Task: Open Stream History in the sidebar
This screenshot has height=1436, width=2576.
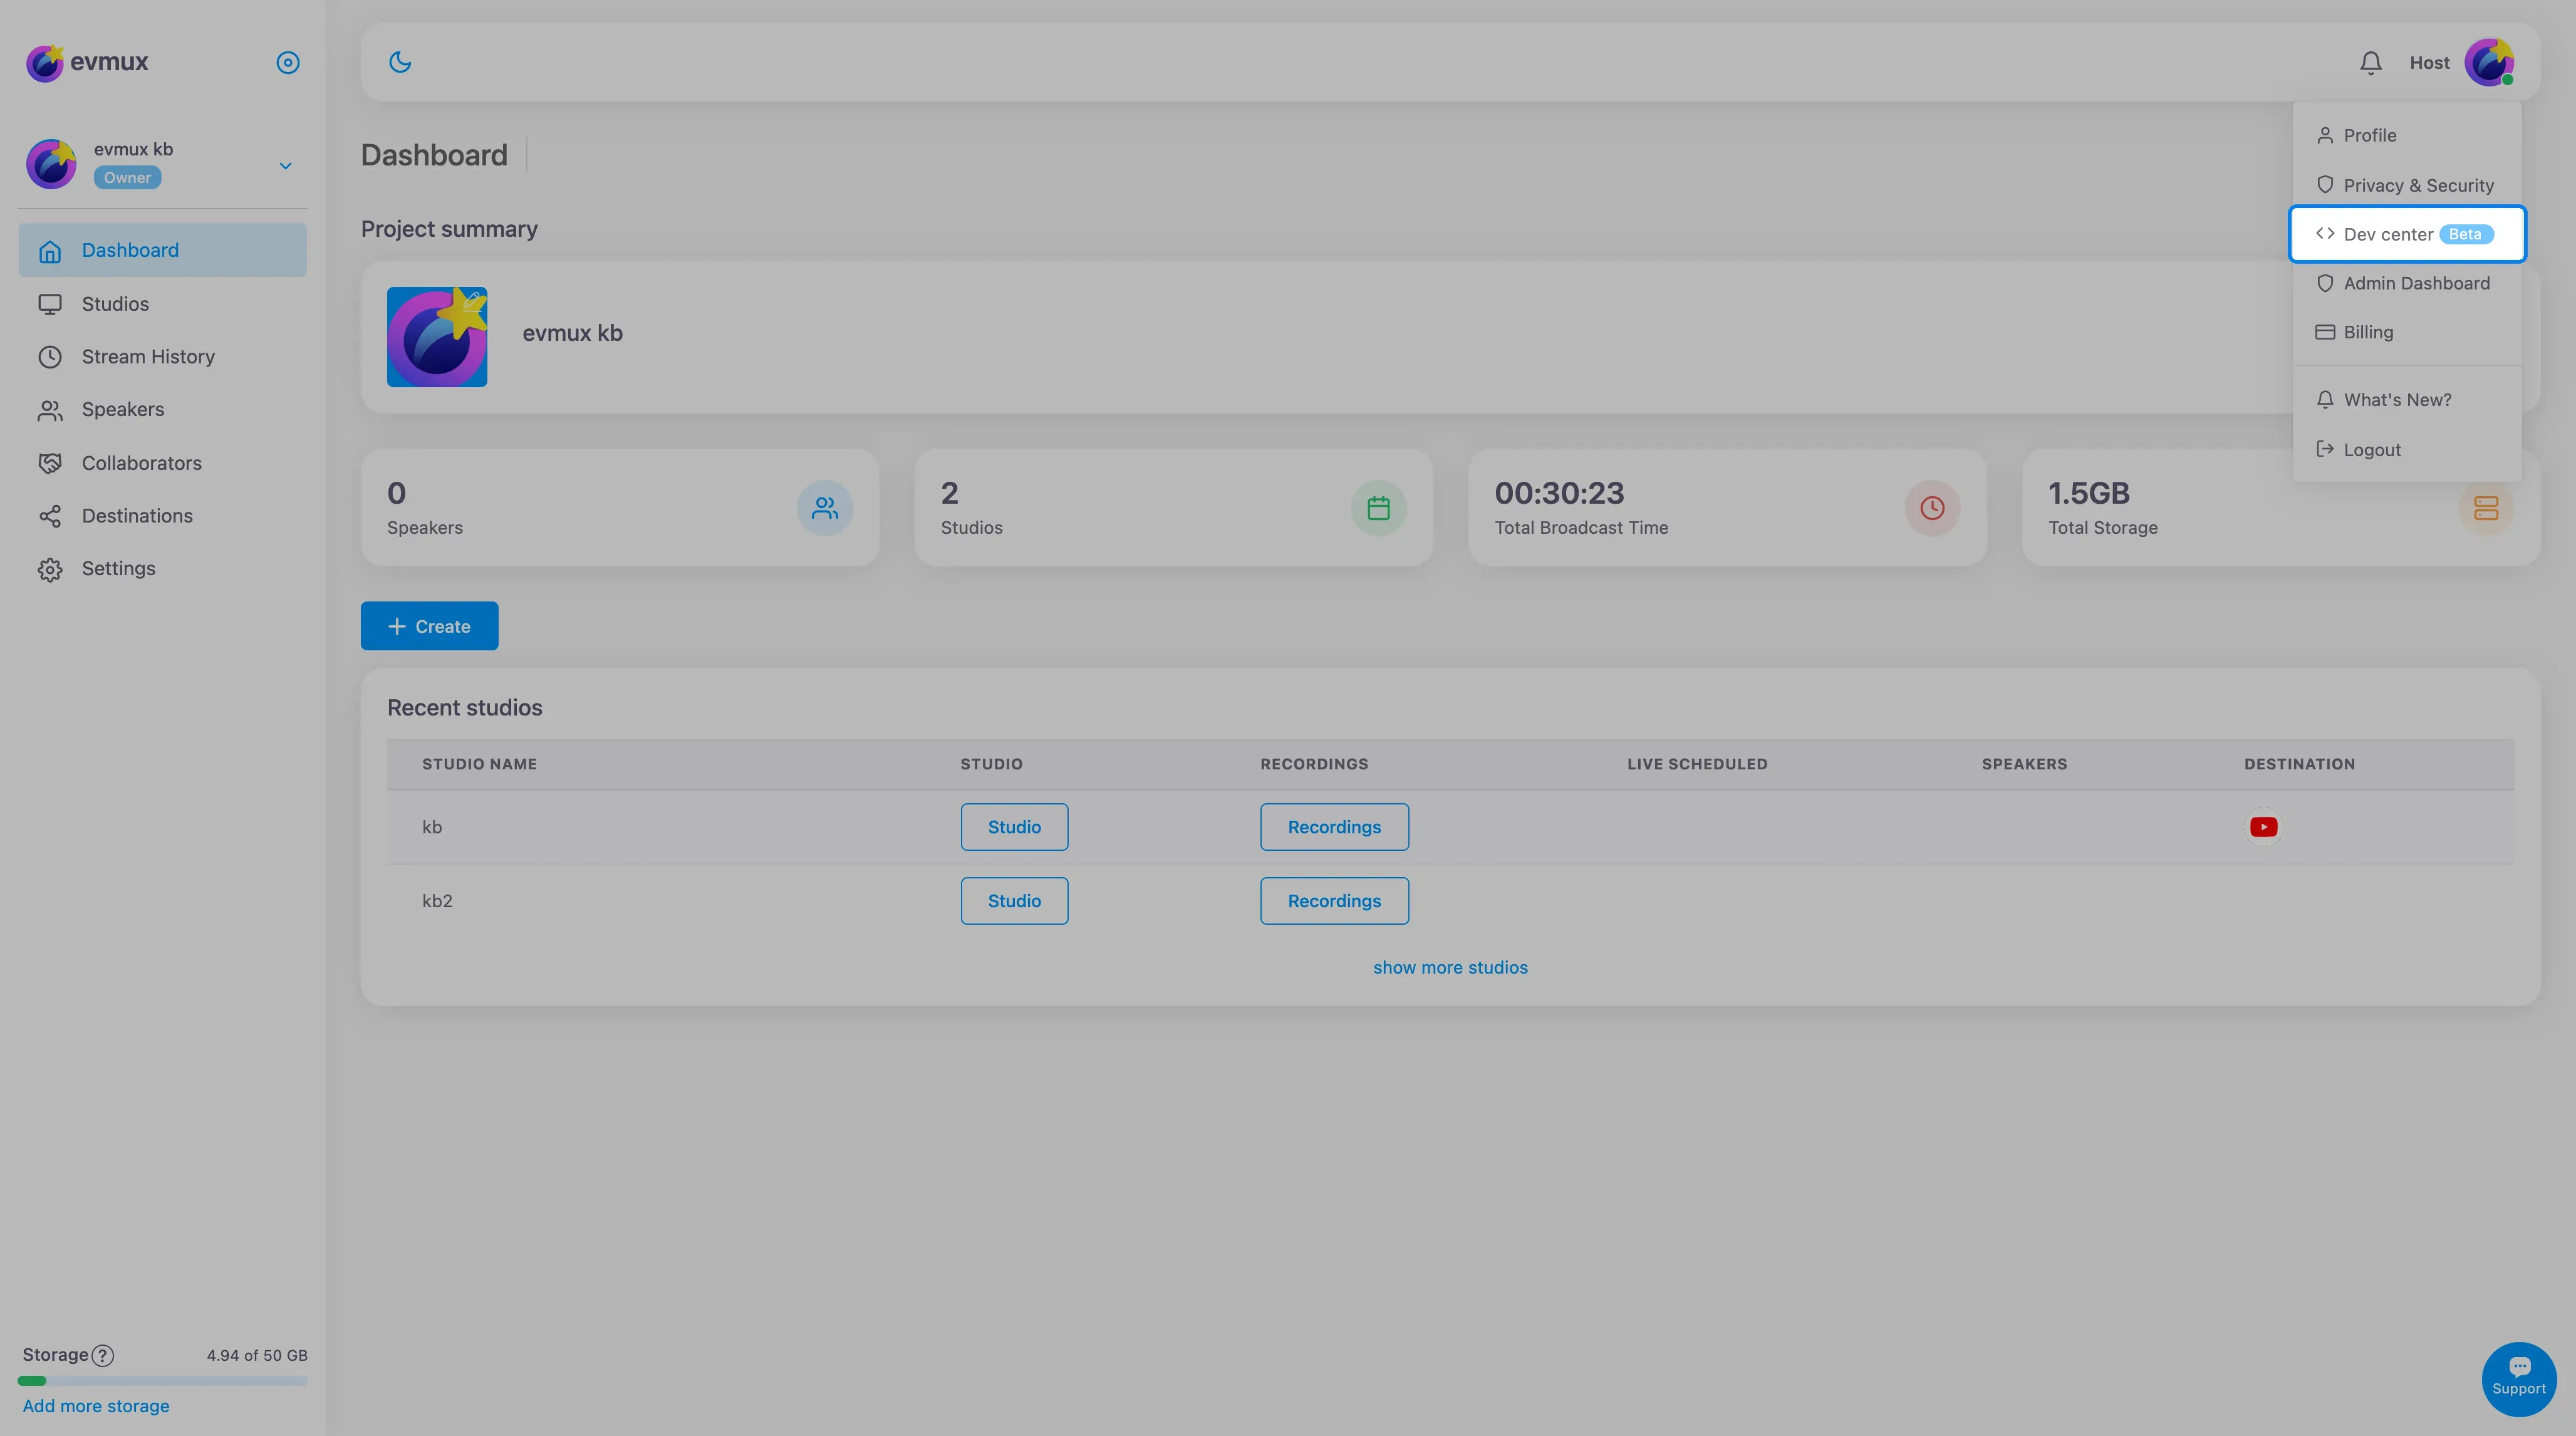Action: tap(162, 357)
